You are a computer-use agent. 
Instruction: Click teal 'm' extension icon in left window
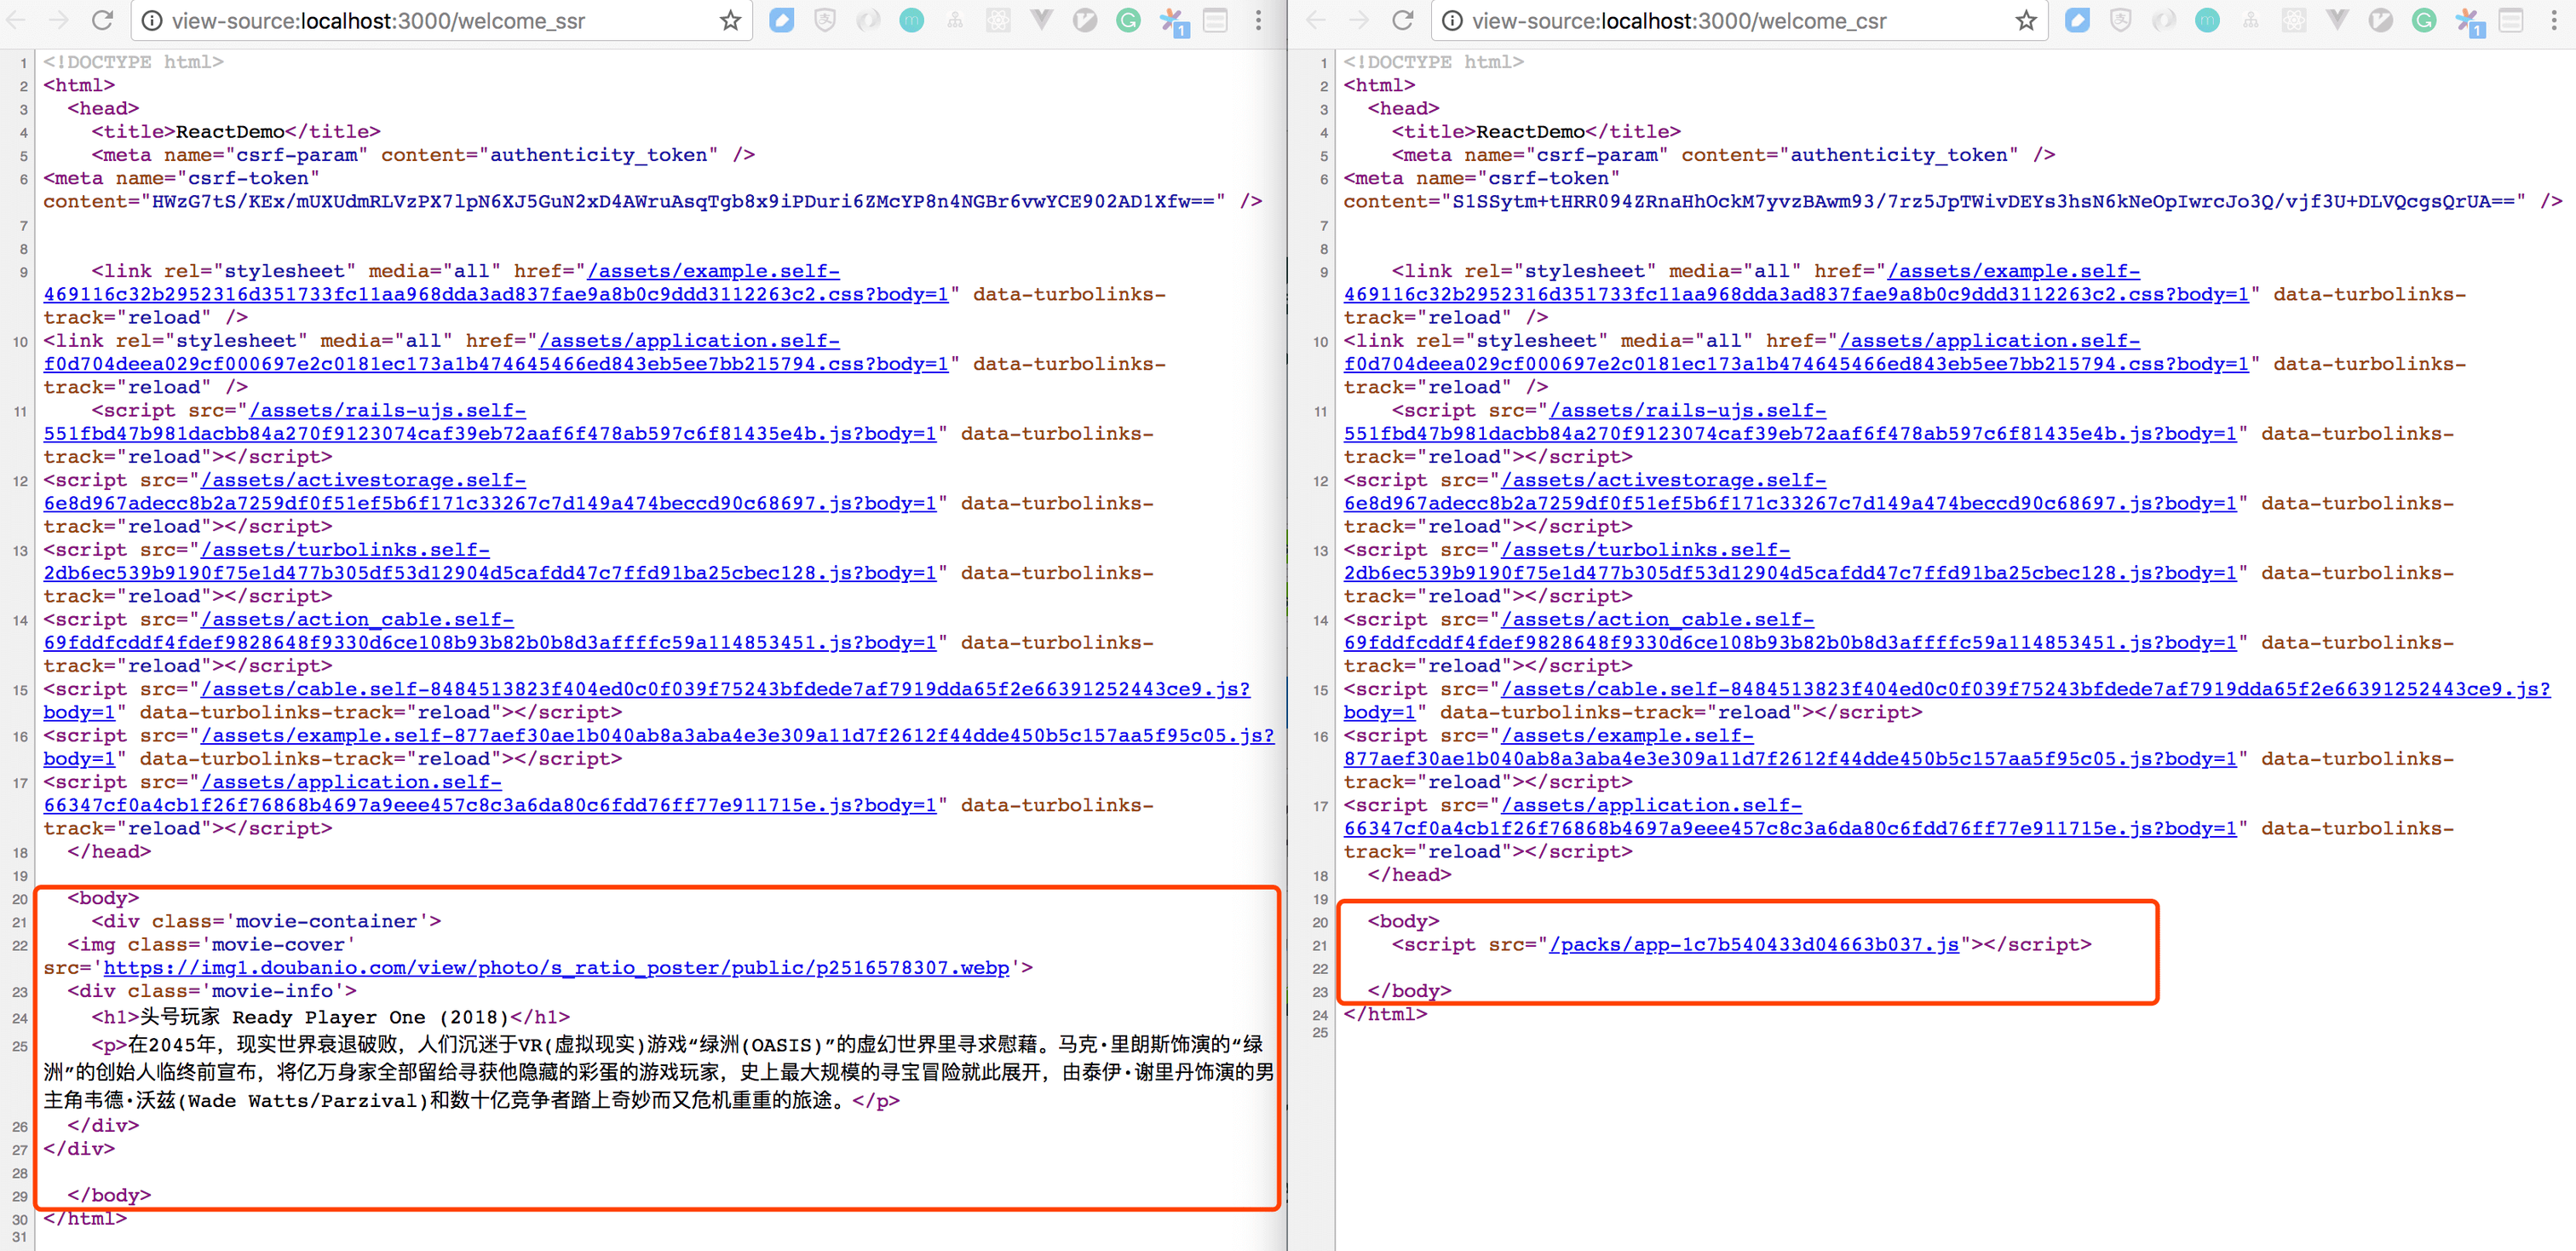(x=911, y=20)
